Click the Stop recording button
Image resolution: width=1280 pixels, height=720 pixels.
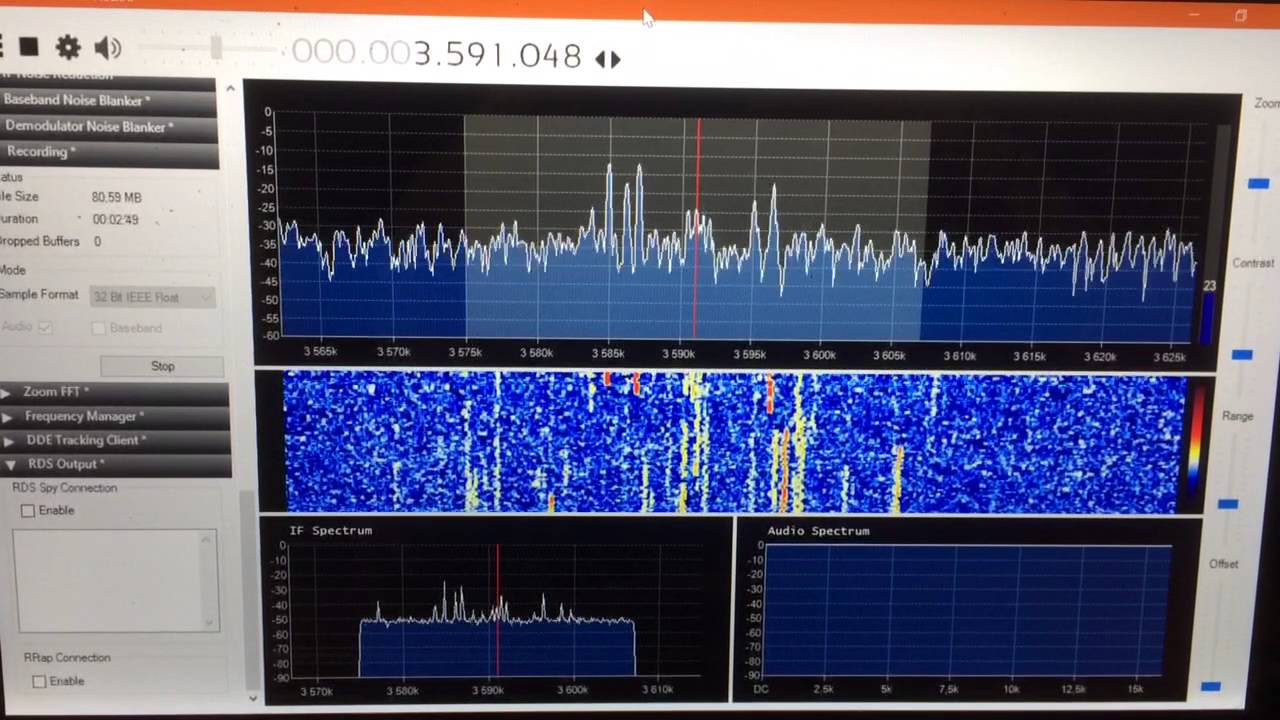(x=162, y=366)
